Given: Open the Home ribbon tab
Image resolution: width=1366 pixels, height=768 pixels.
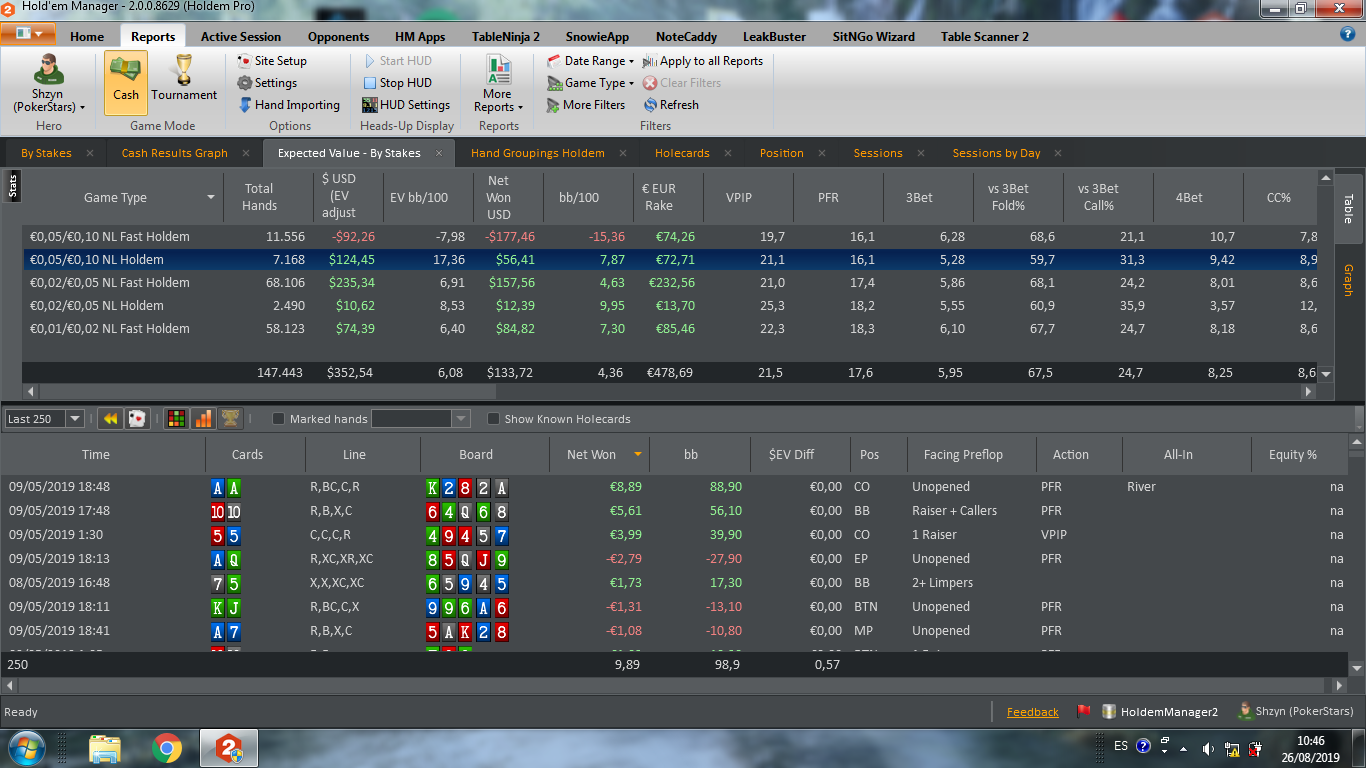Looking at the screenshot, I should (87, 37).
